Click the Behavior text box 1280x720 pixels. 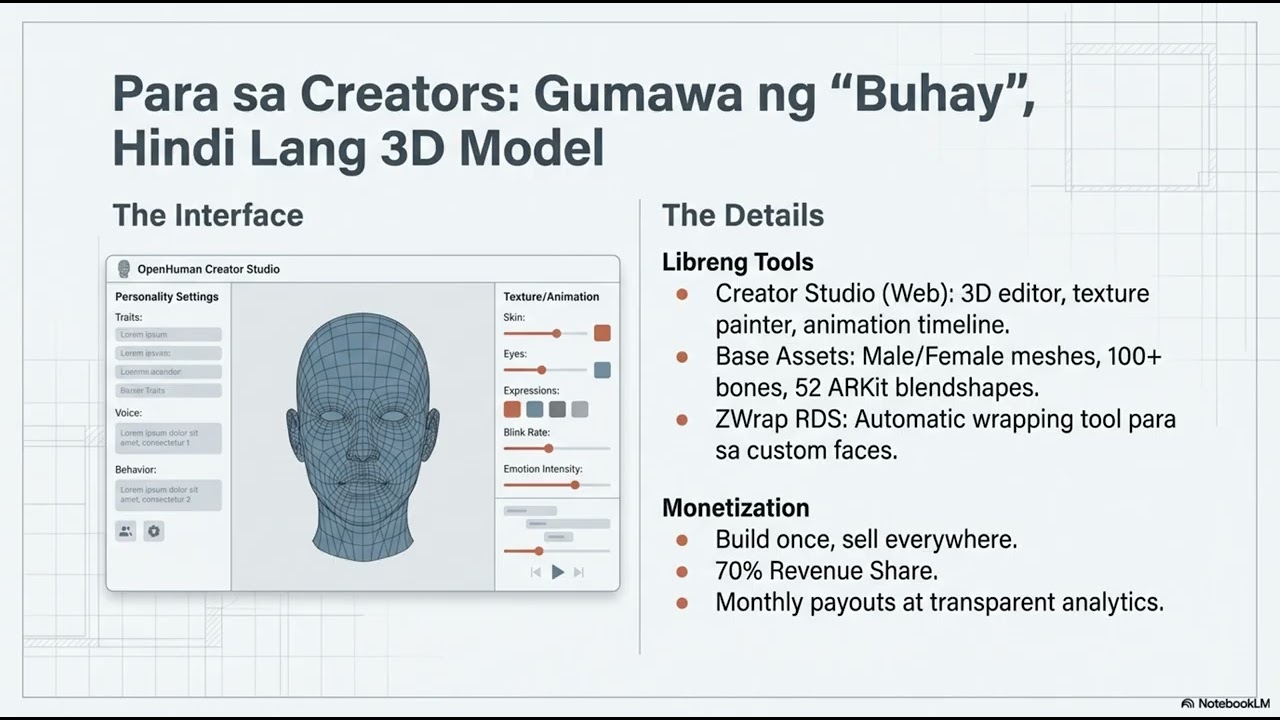point(168,495)
